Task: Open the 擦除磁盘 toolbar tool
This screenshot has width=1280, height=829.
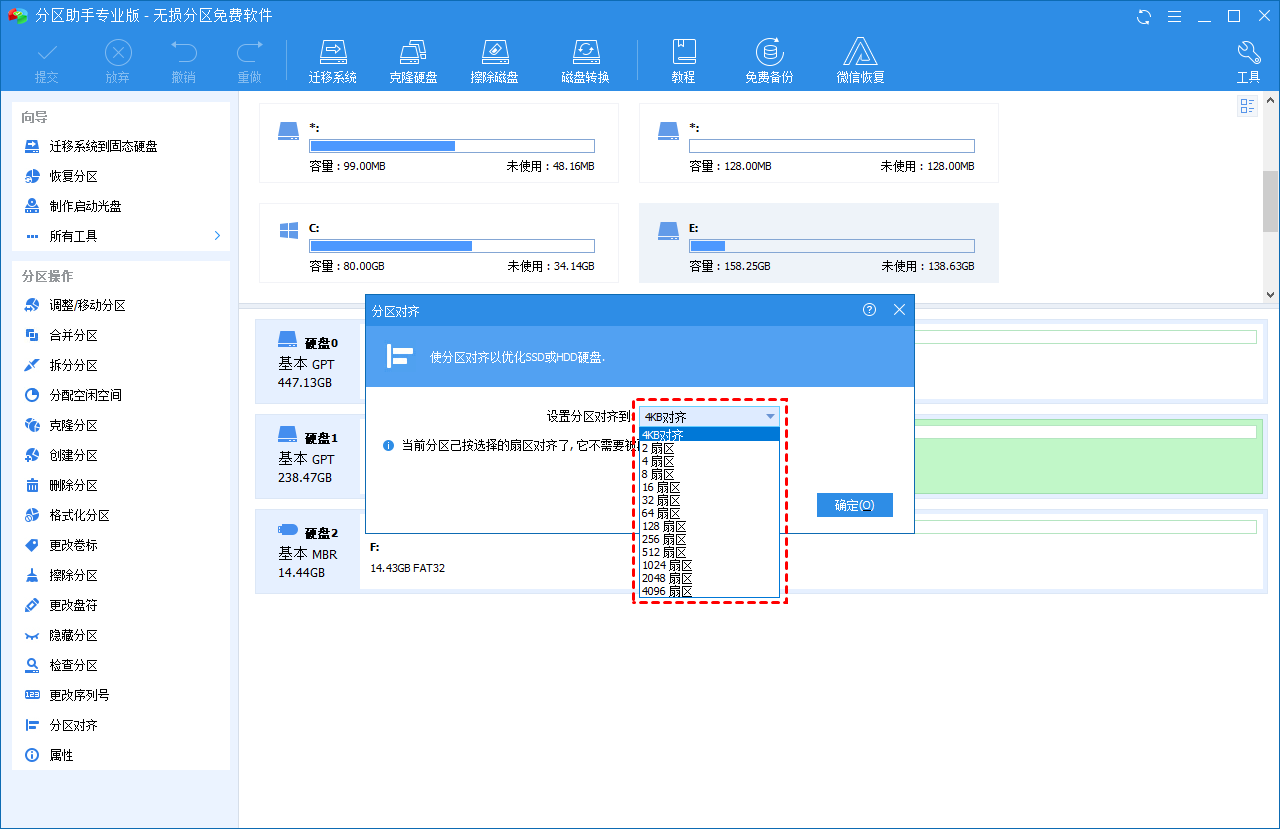Action: (494, 61)
